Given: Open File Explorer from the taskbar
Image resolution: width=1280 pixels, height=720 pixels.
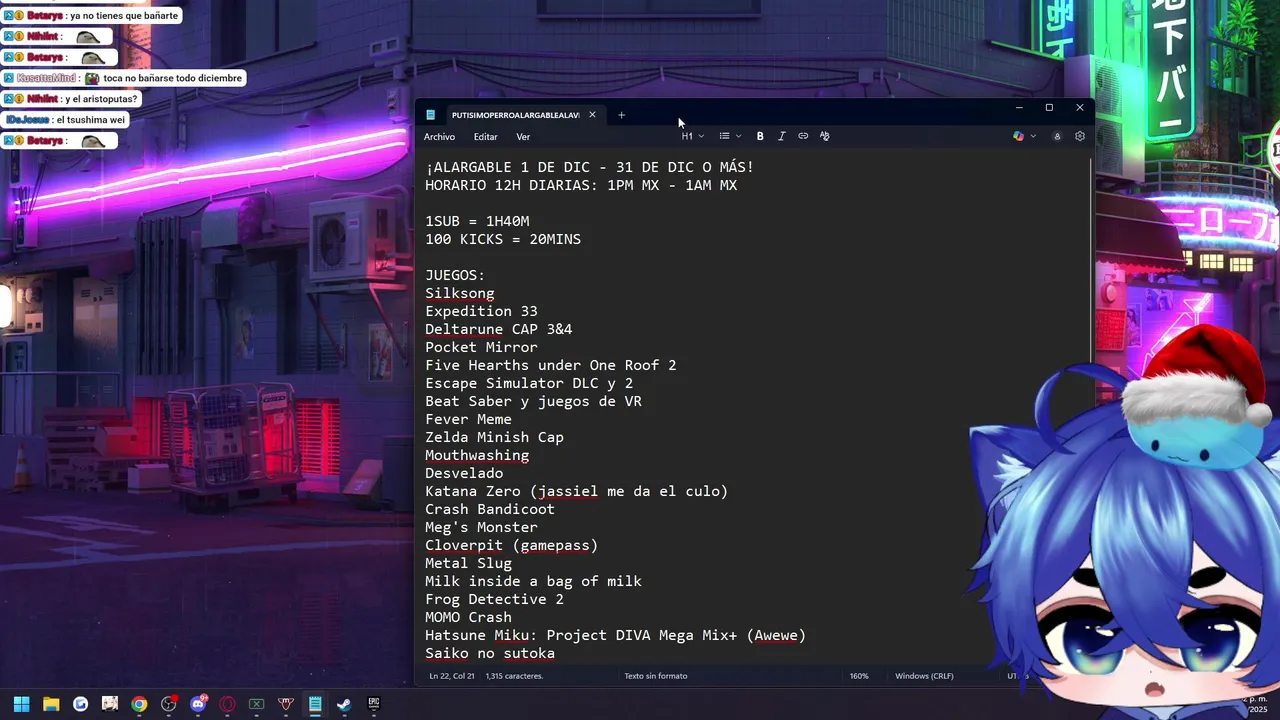Looking at the screenshot, I should (x=51, y=704).
